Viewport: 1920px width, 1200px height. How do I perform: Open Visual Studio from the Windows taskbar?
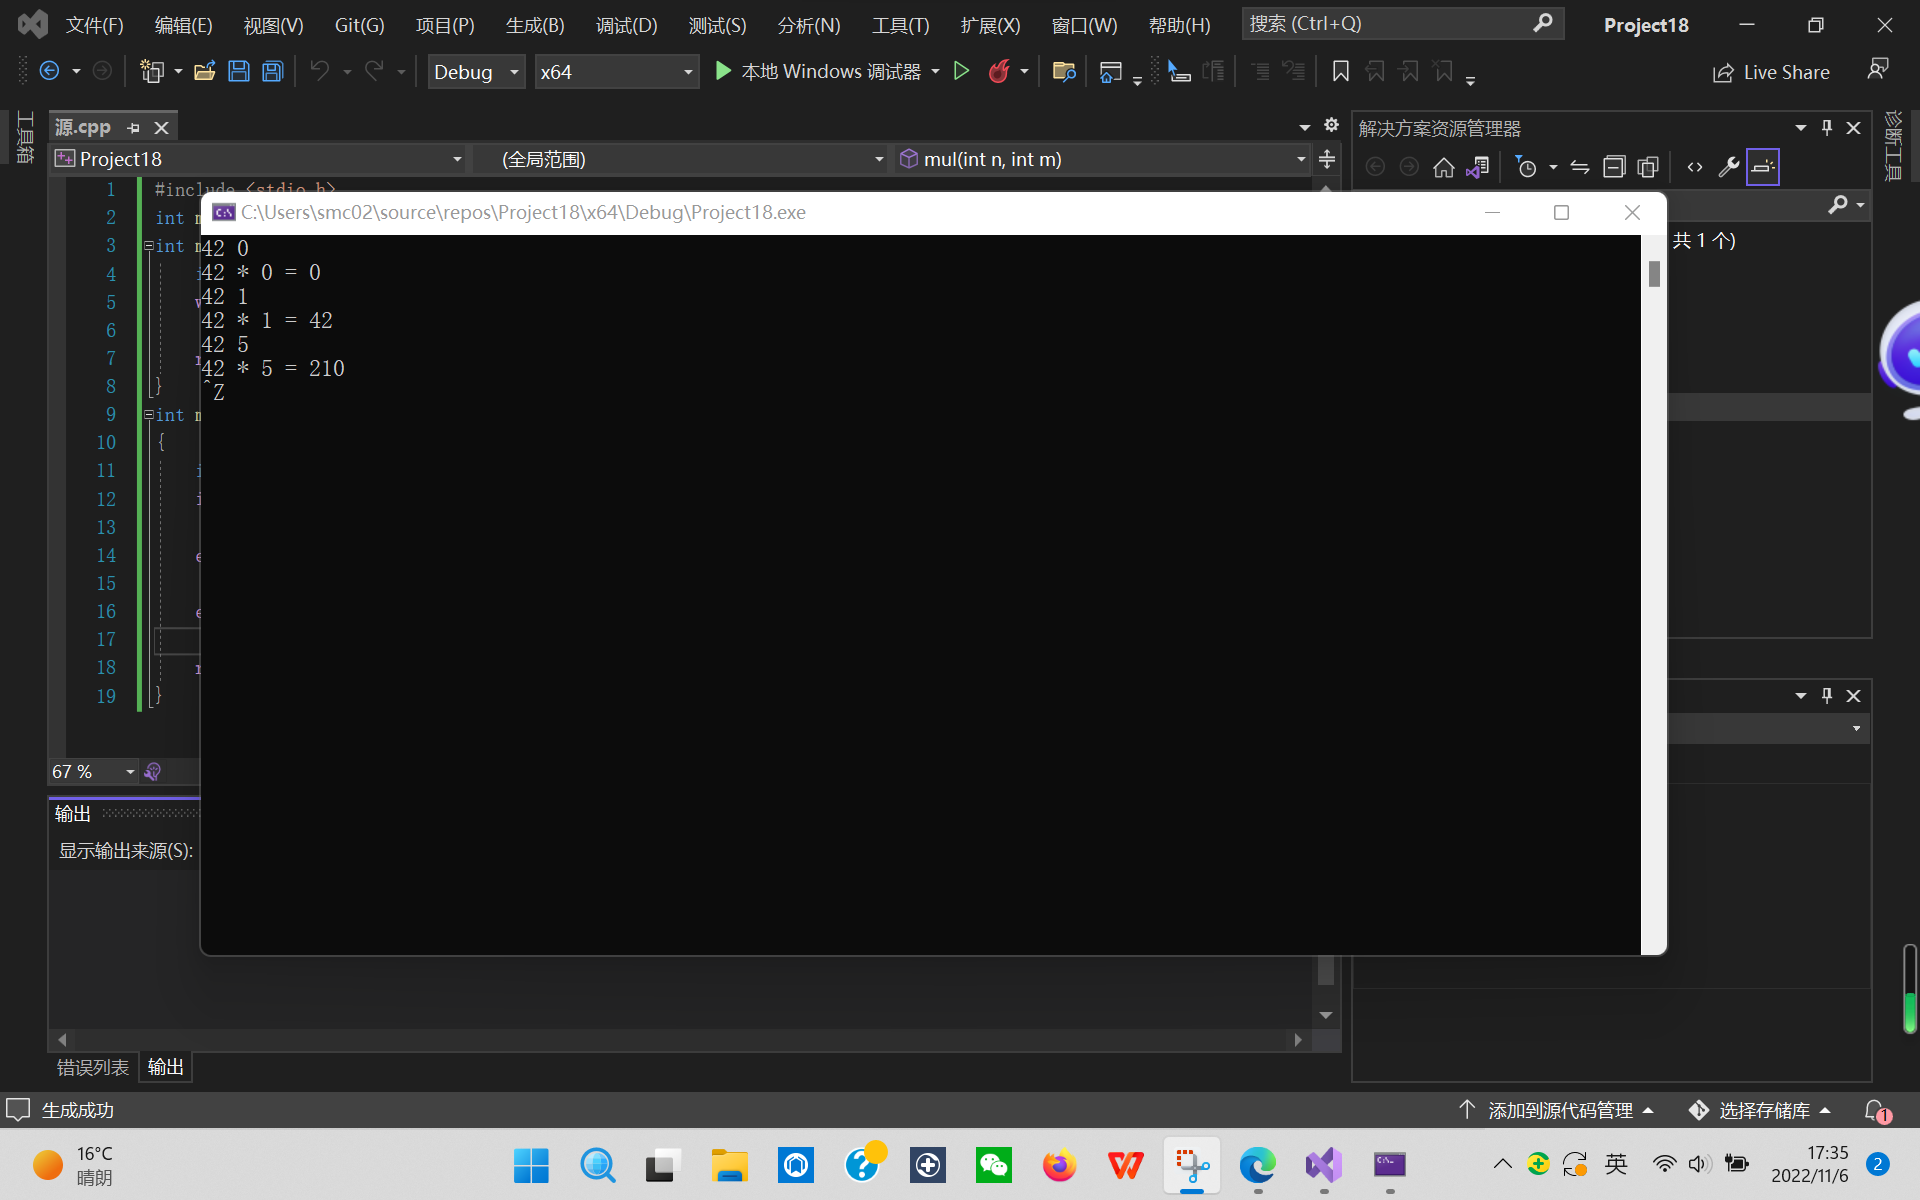pyautogui.click(x=1323, y=1165)
